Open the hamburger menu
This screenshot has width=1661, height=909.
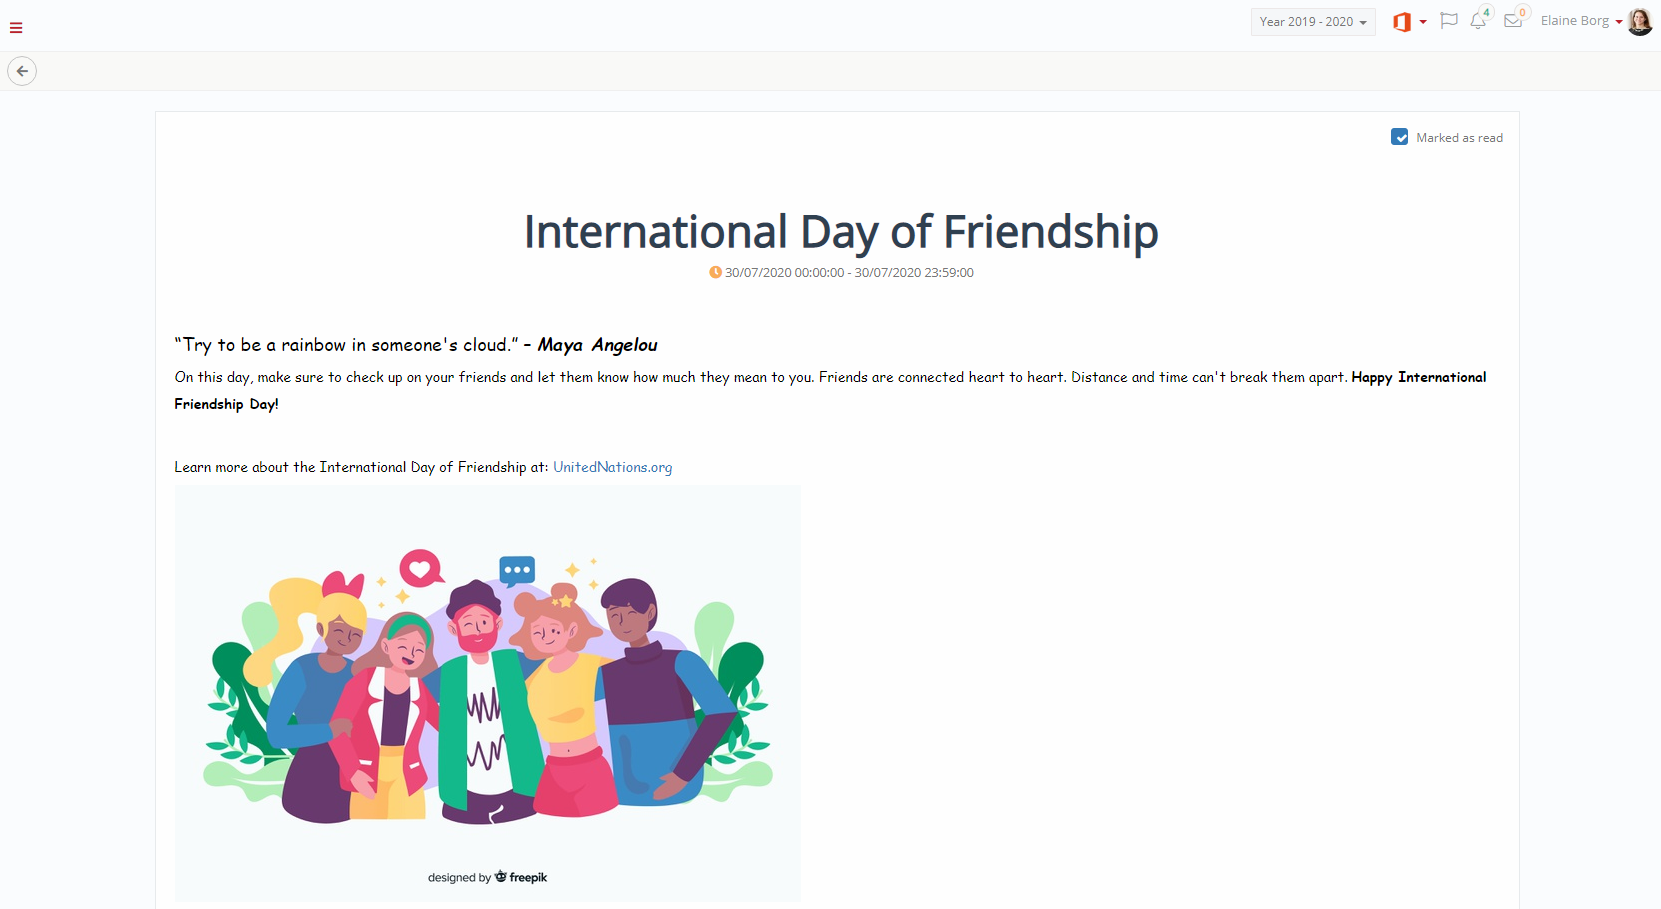click(x=16, y=28)
